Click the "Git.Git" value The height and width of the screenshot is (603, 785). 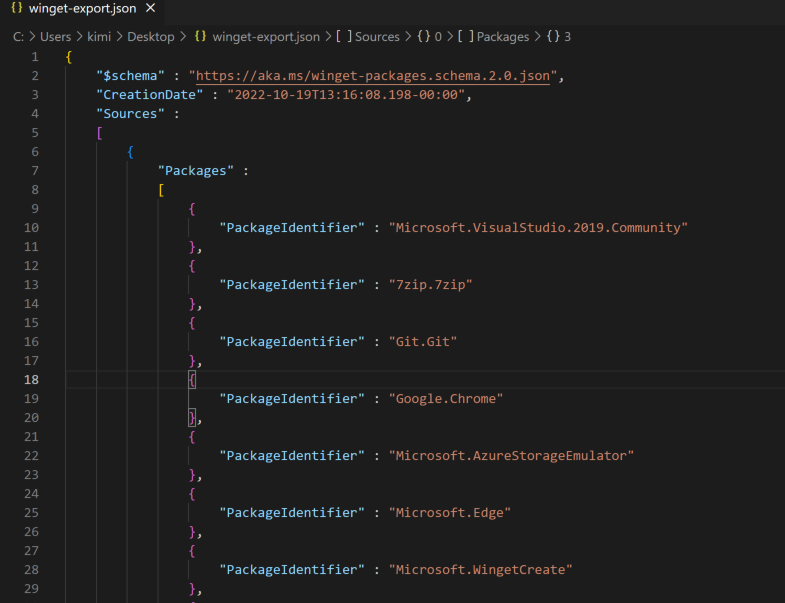[423, 342]
